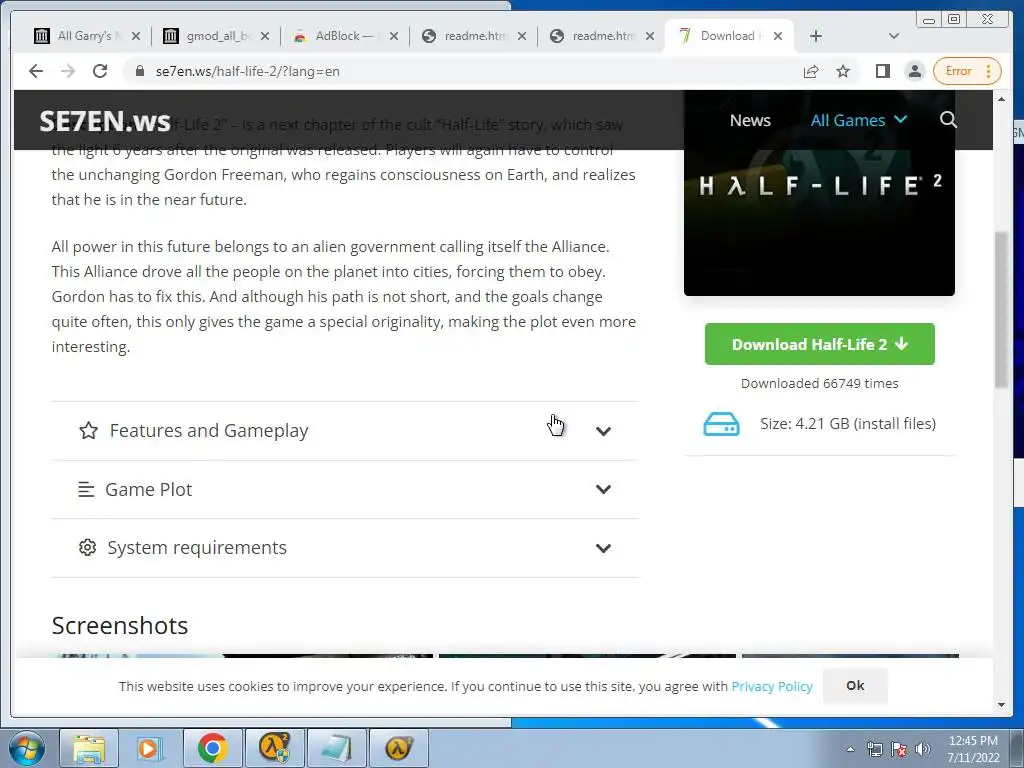Open the SE7EN.ws home logo

point(104,121)
